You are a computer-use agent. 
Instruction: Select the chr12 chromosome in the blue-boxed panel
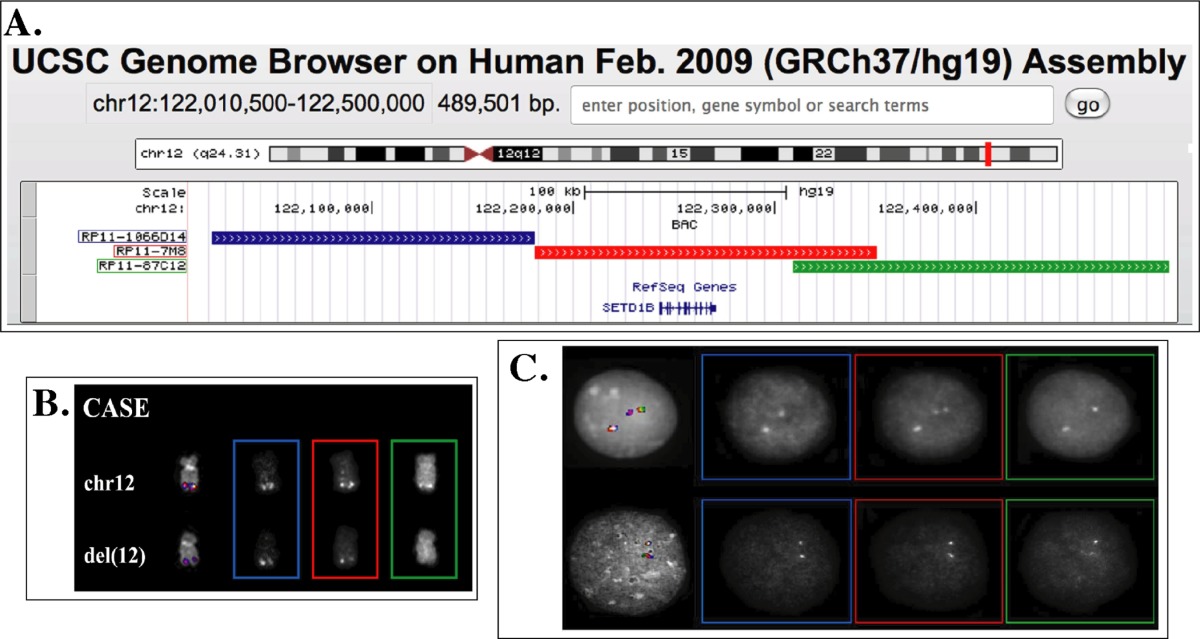click(264, 471)
